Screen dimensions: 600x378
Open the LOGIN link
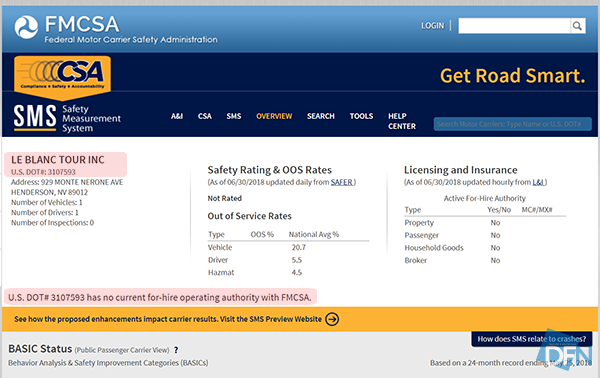coord(432,26)
